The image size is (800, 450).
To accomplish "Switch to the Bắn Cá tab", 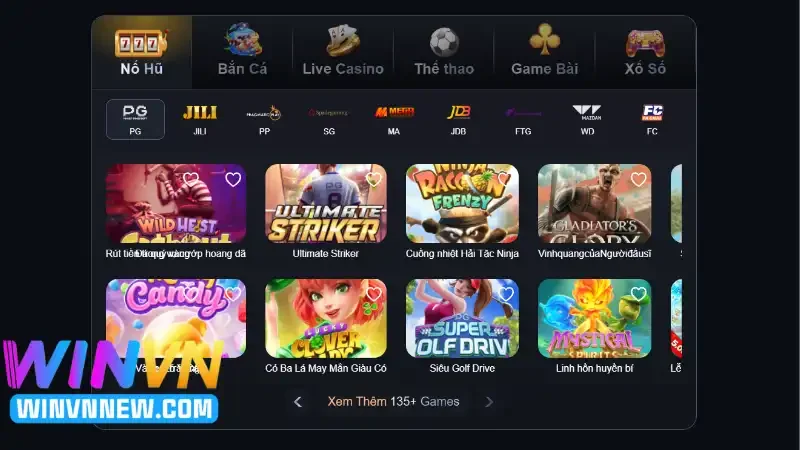I will tap(242, 52).
